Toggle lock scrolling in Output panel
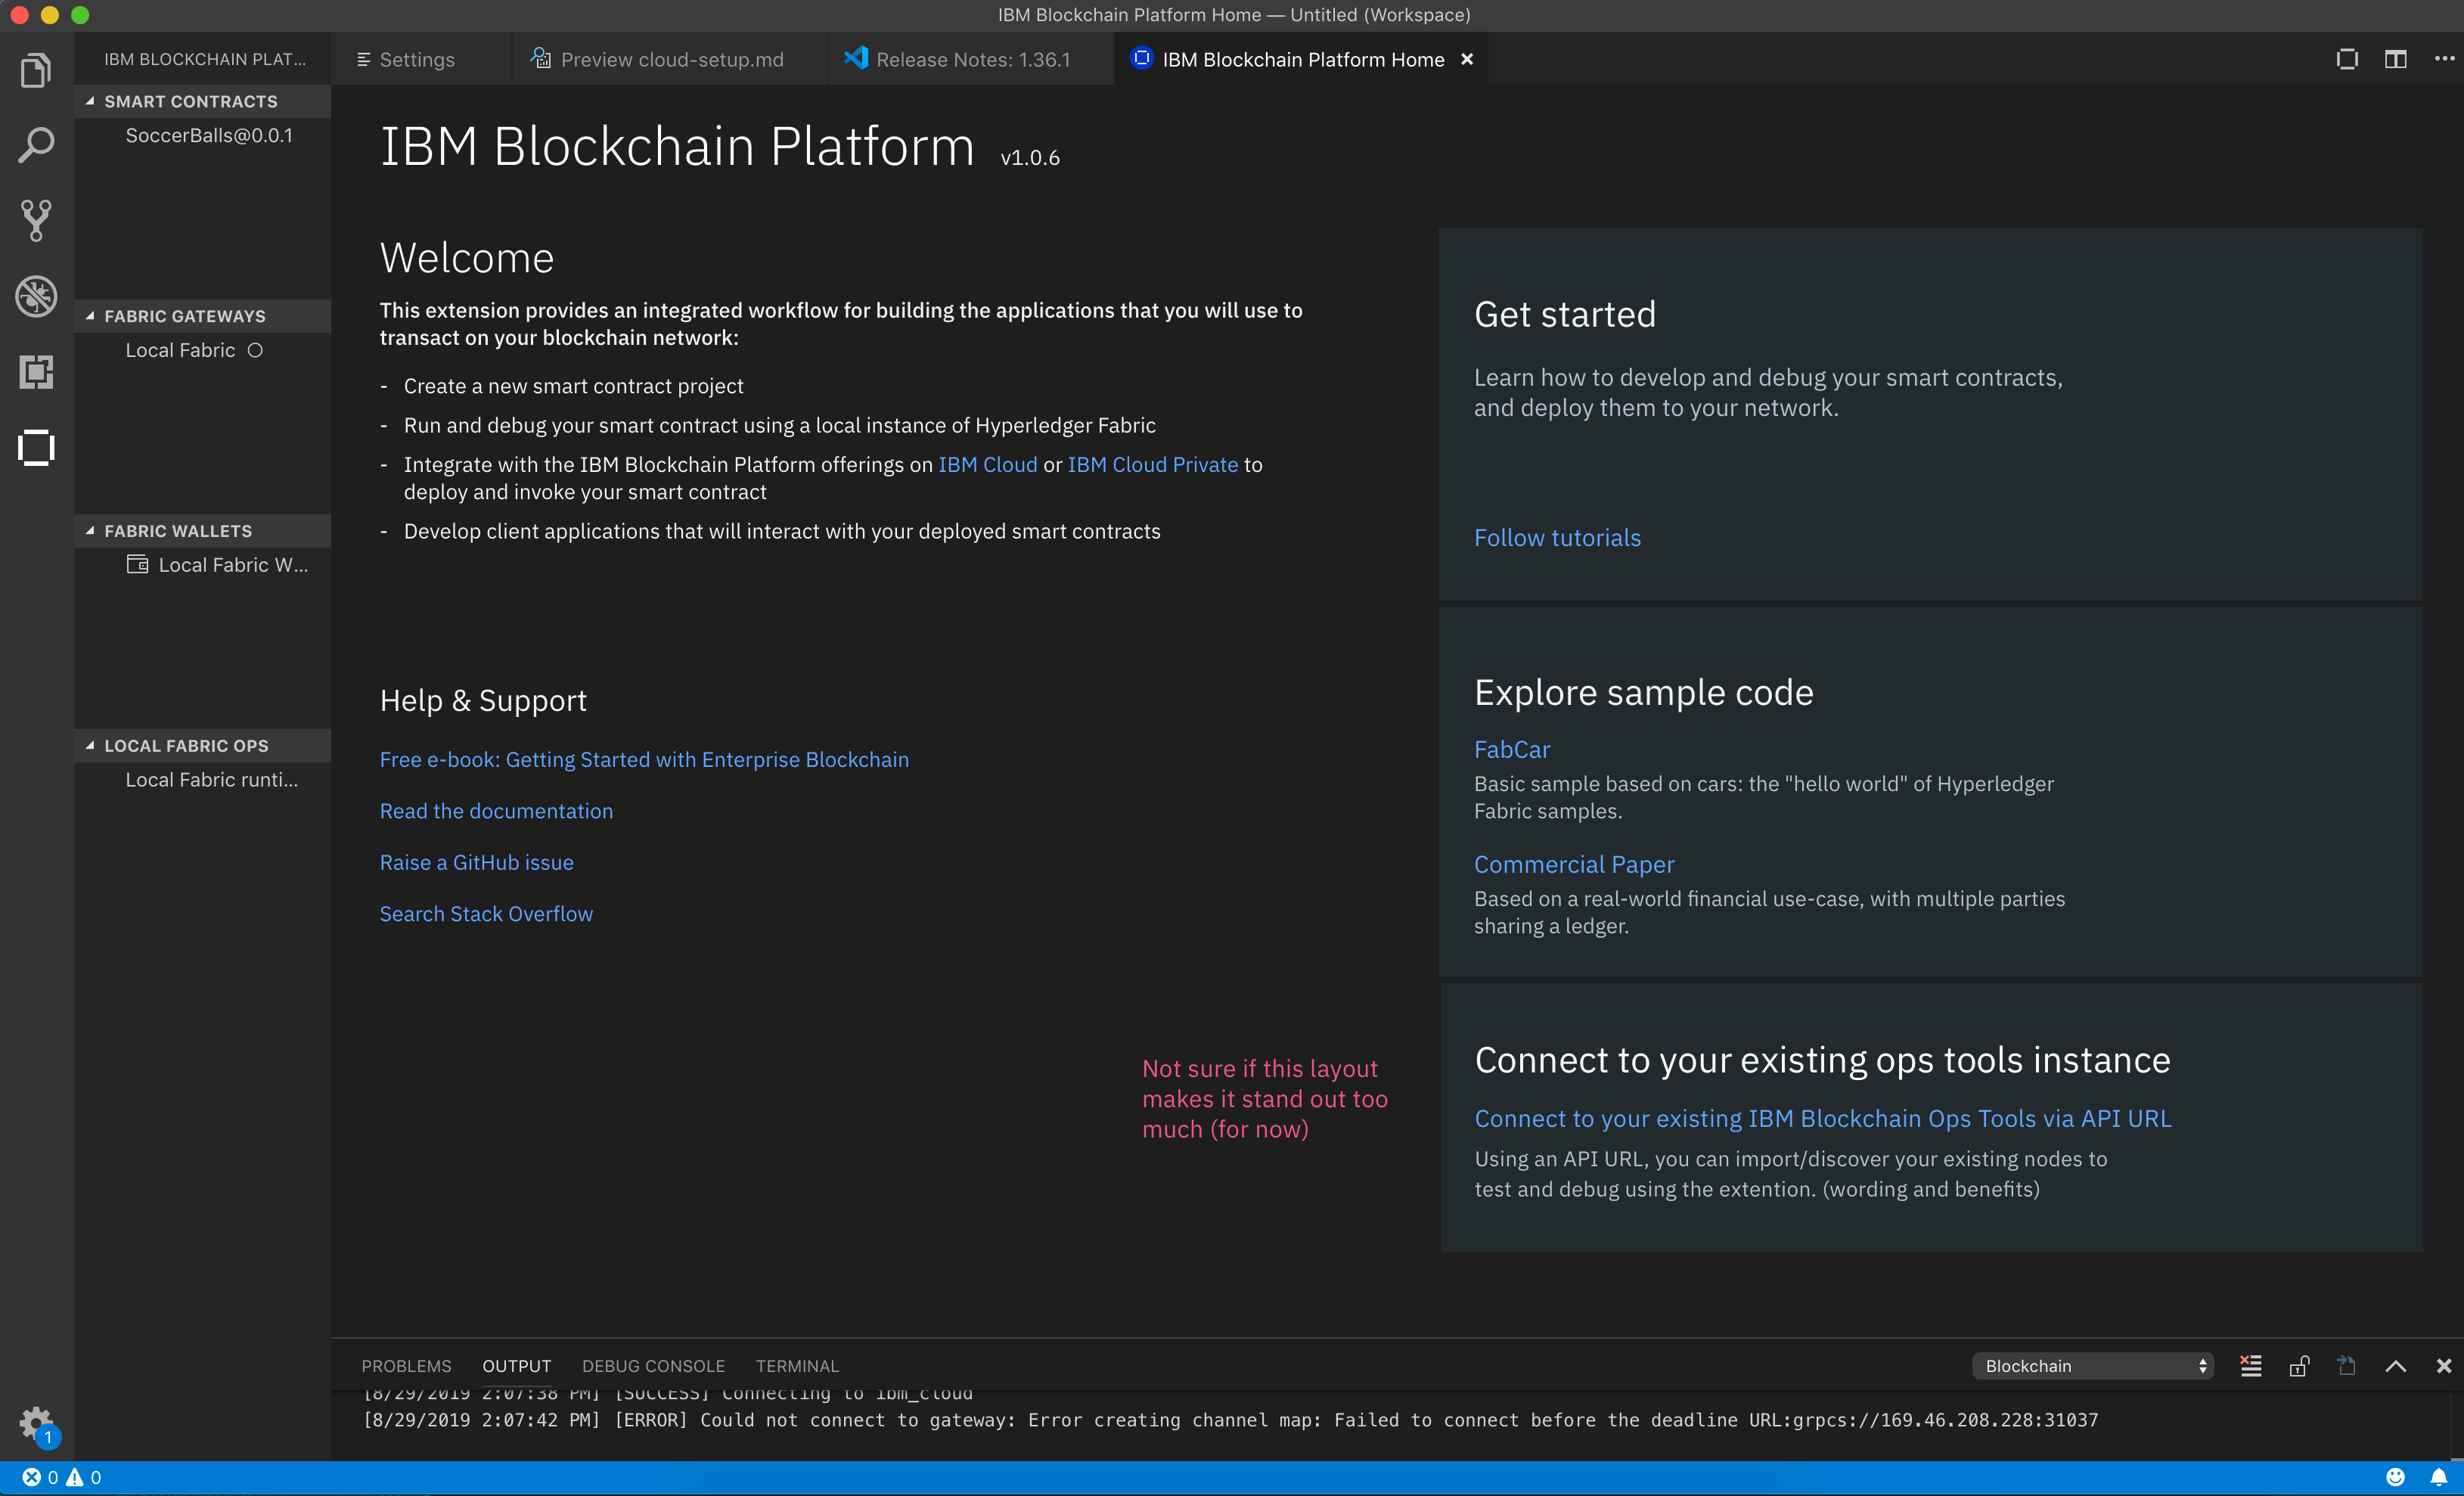 click(2300, 1365)
